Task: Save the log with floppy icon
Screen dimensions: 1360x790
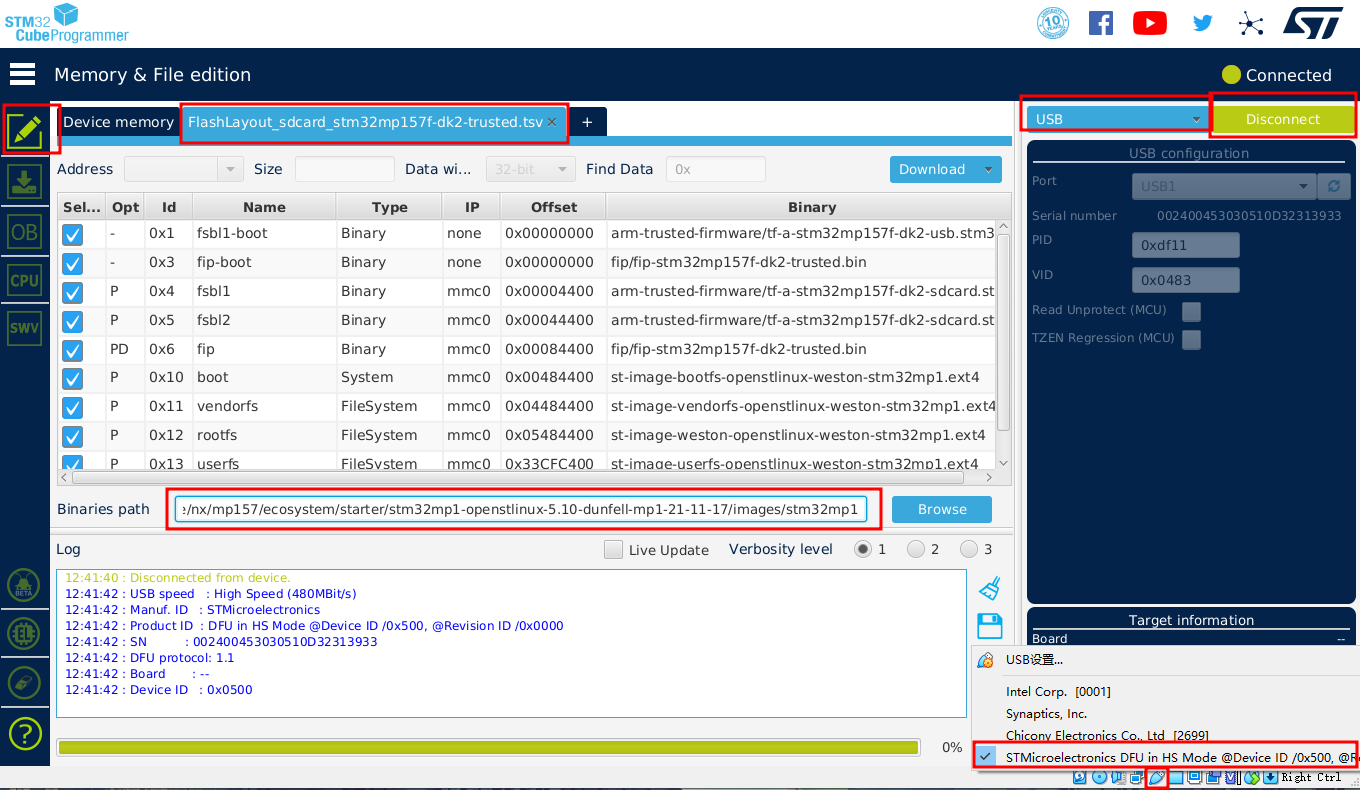Action: click(x=990, y=626)
